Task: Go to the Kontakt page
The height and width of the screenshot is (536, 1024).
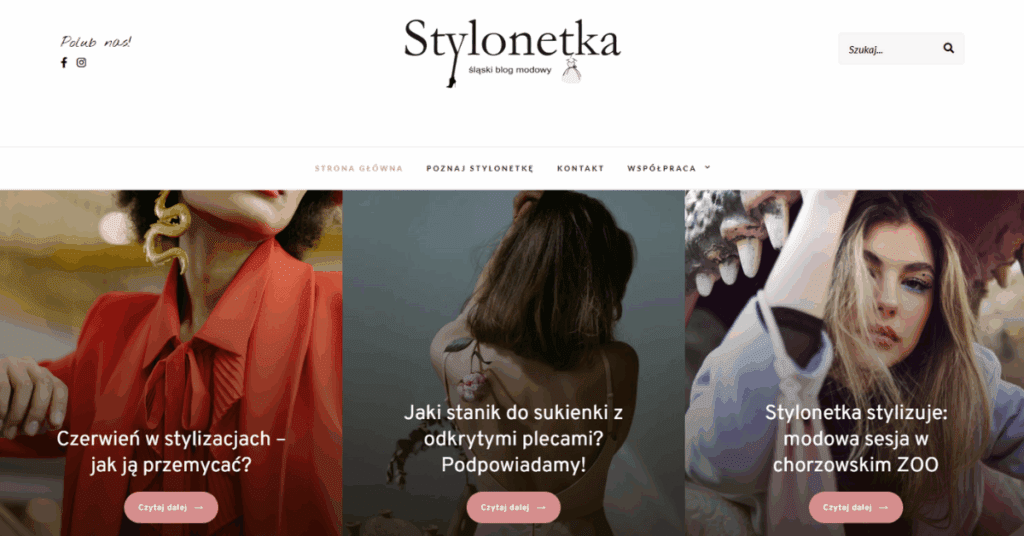Action: point(581,168)
